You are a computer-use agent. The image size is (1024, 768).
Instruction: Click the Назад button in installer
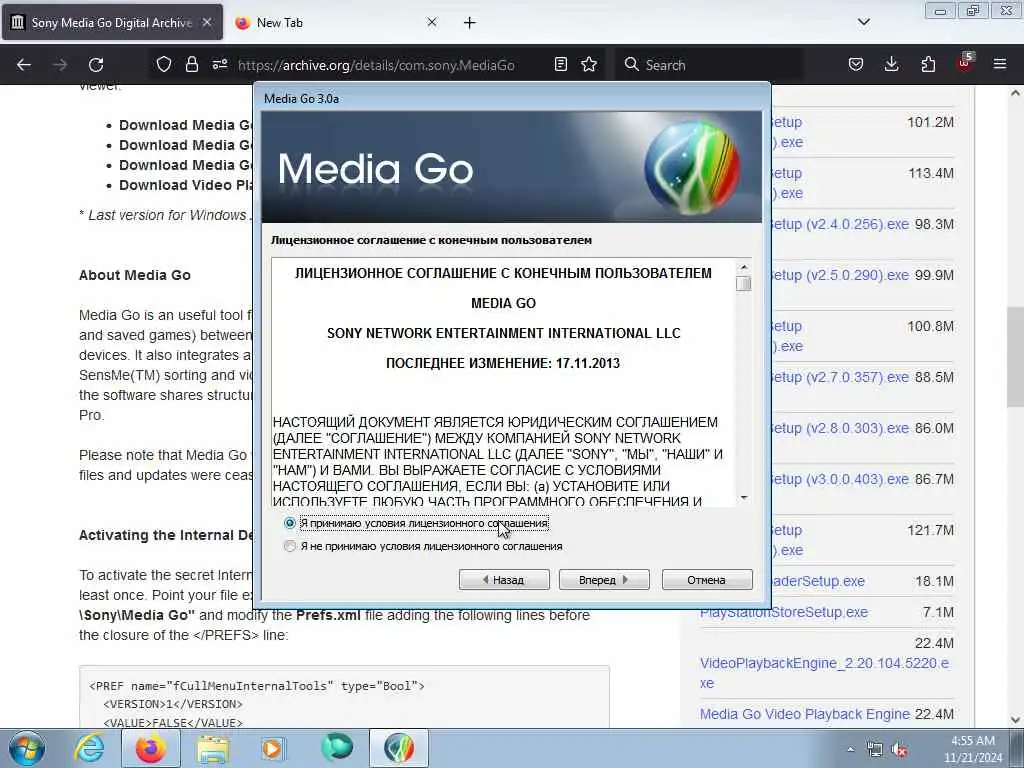coord(504,580)
